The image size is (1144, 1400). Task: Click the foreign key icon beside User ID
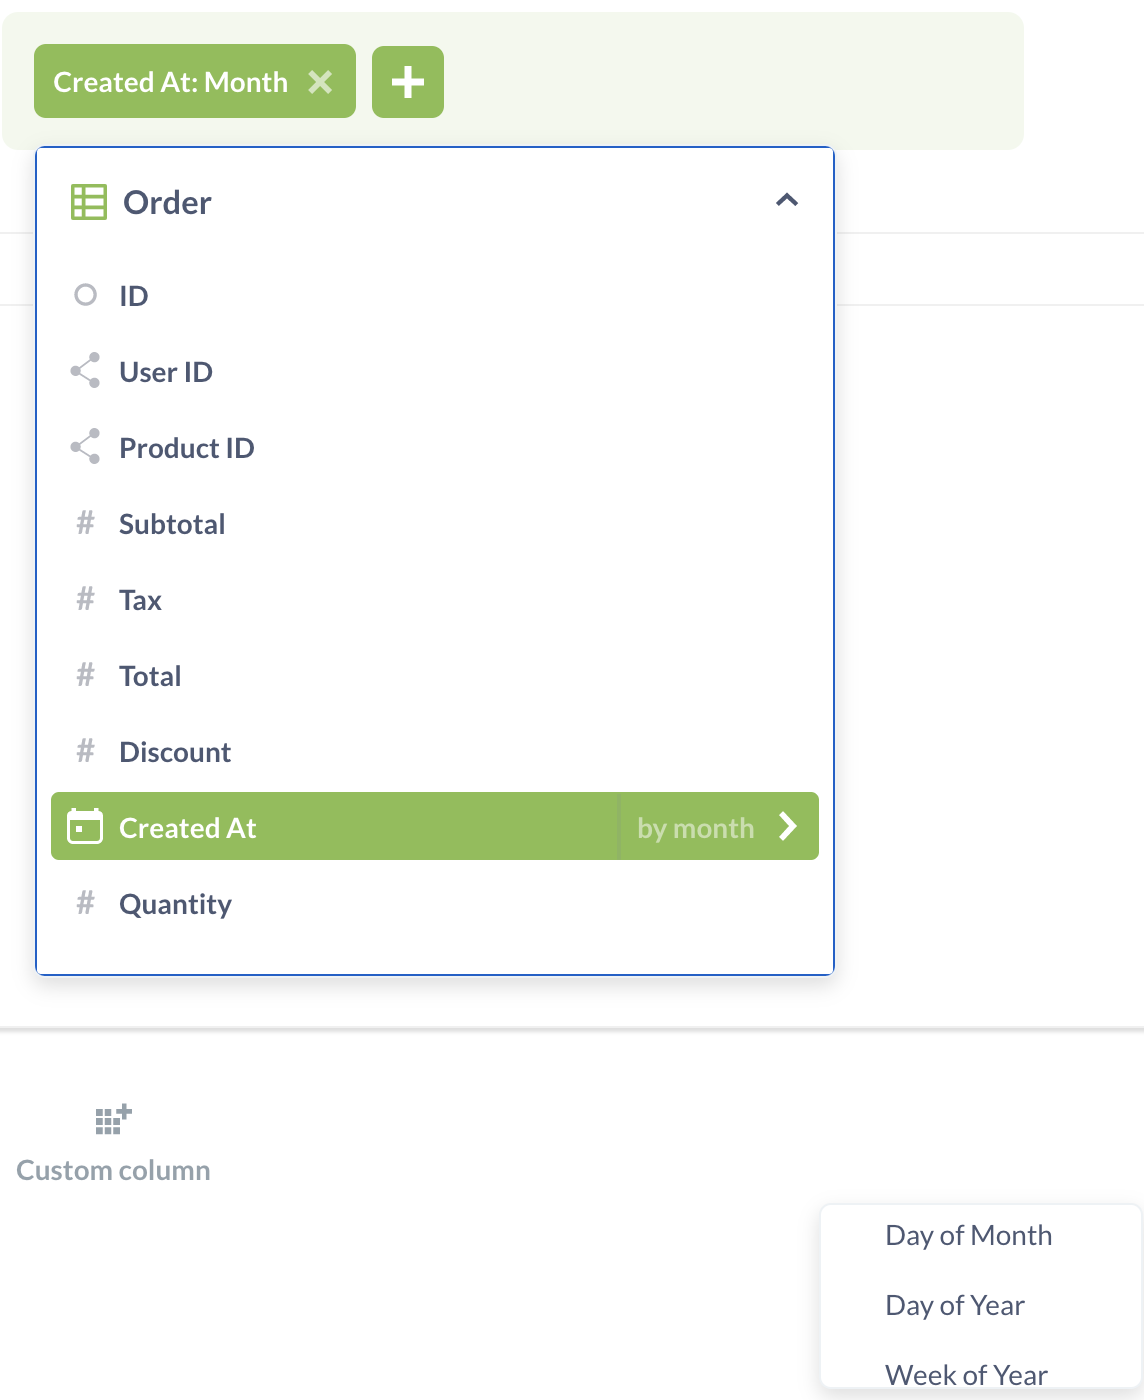coord(86,371)
